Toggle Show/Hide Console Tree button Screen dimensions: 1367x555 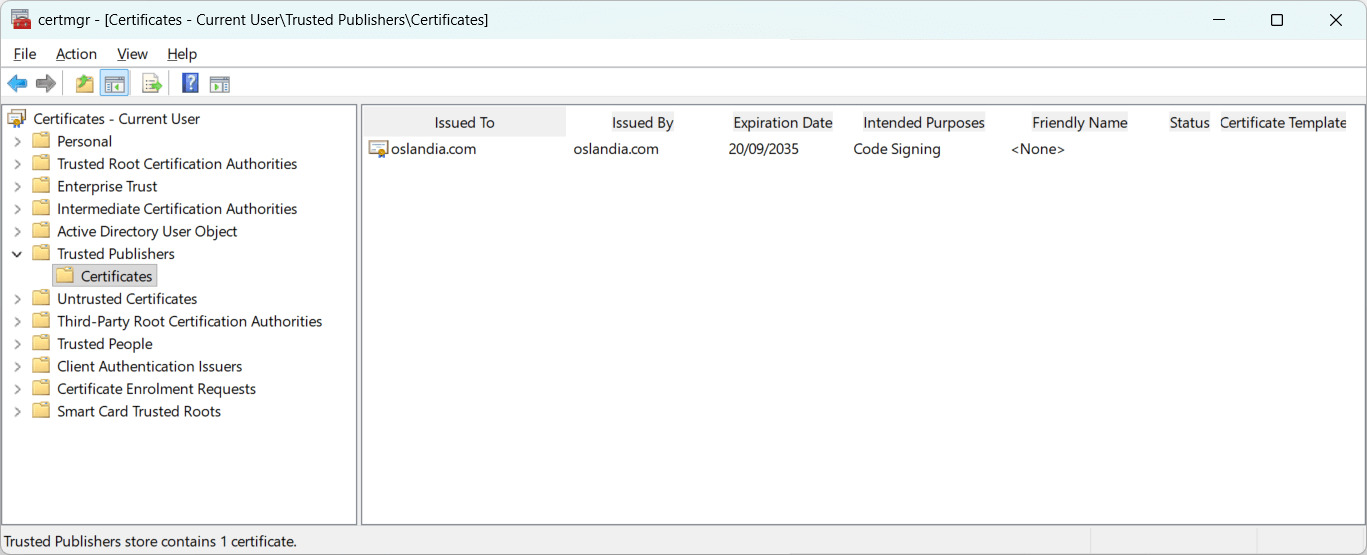pos(114,84)
